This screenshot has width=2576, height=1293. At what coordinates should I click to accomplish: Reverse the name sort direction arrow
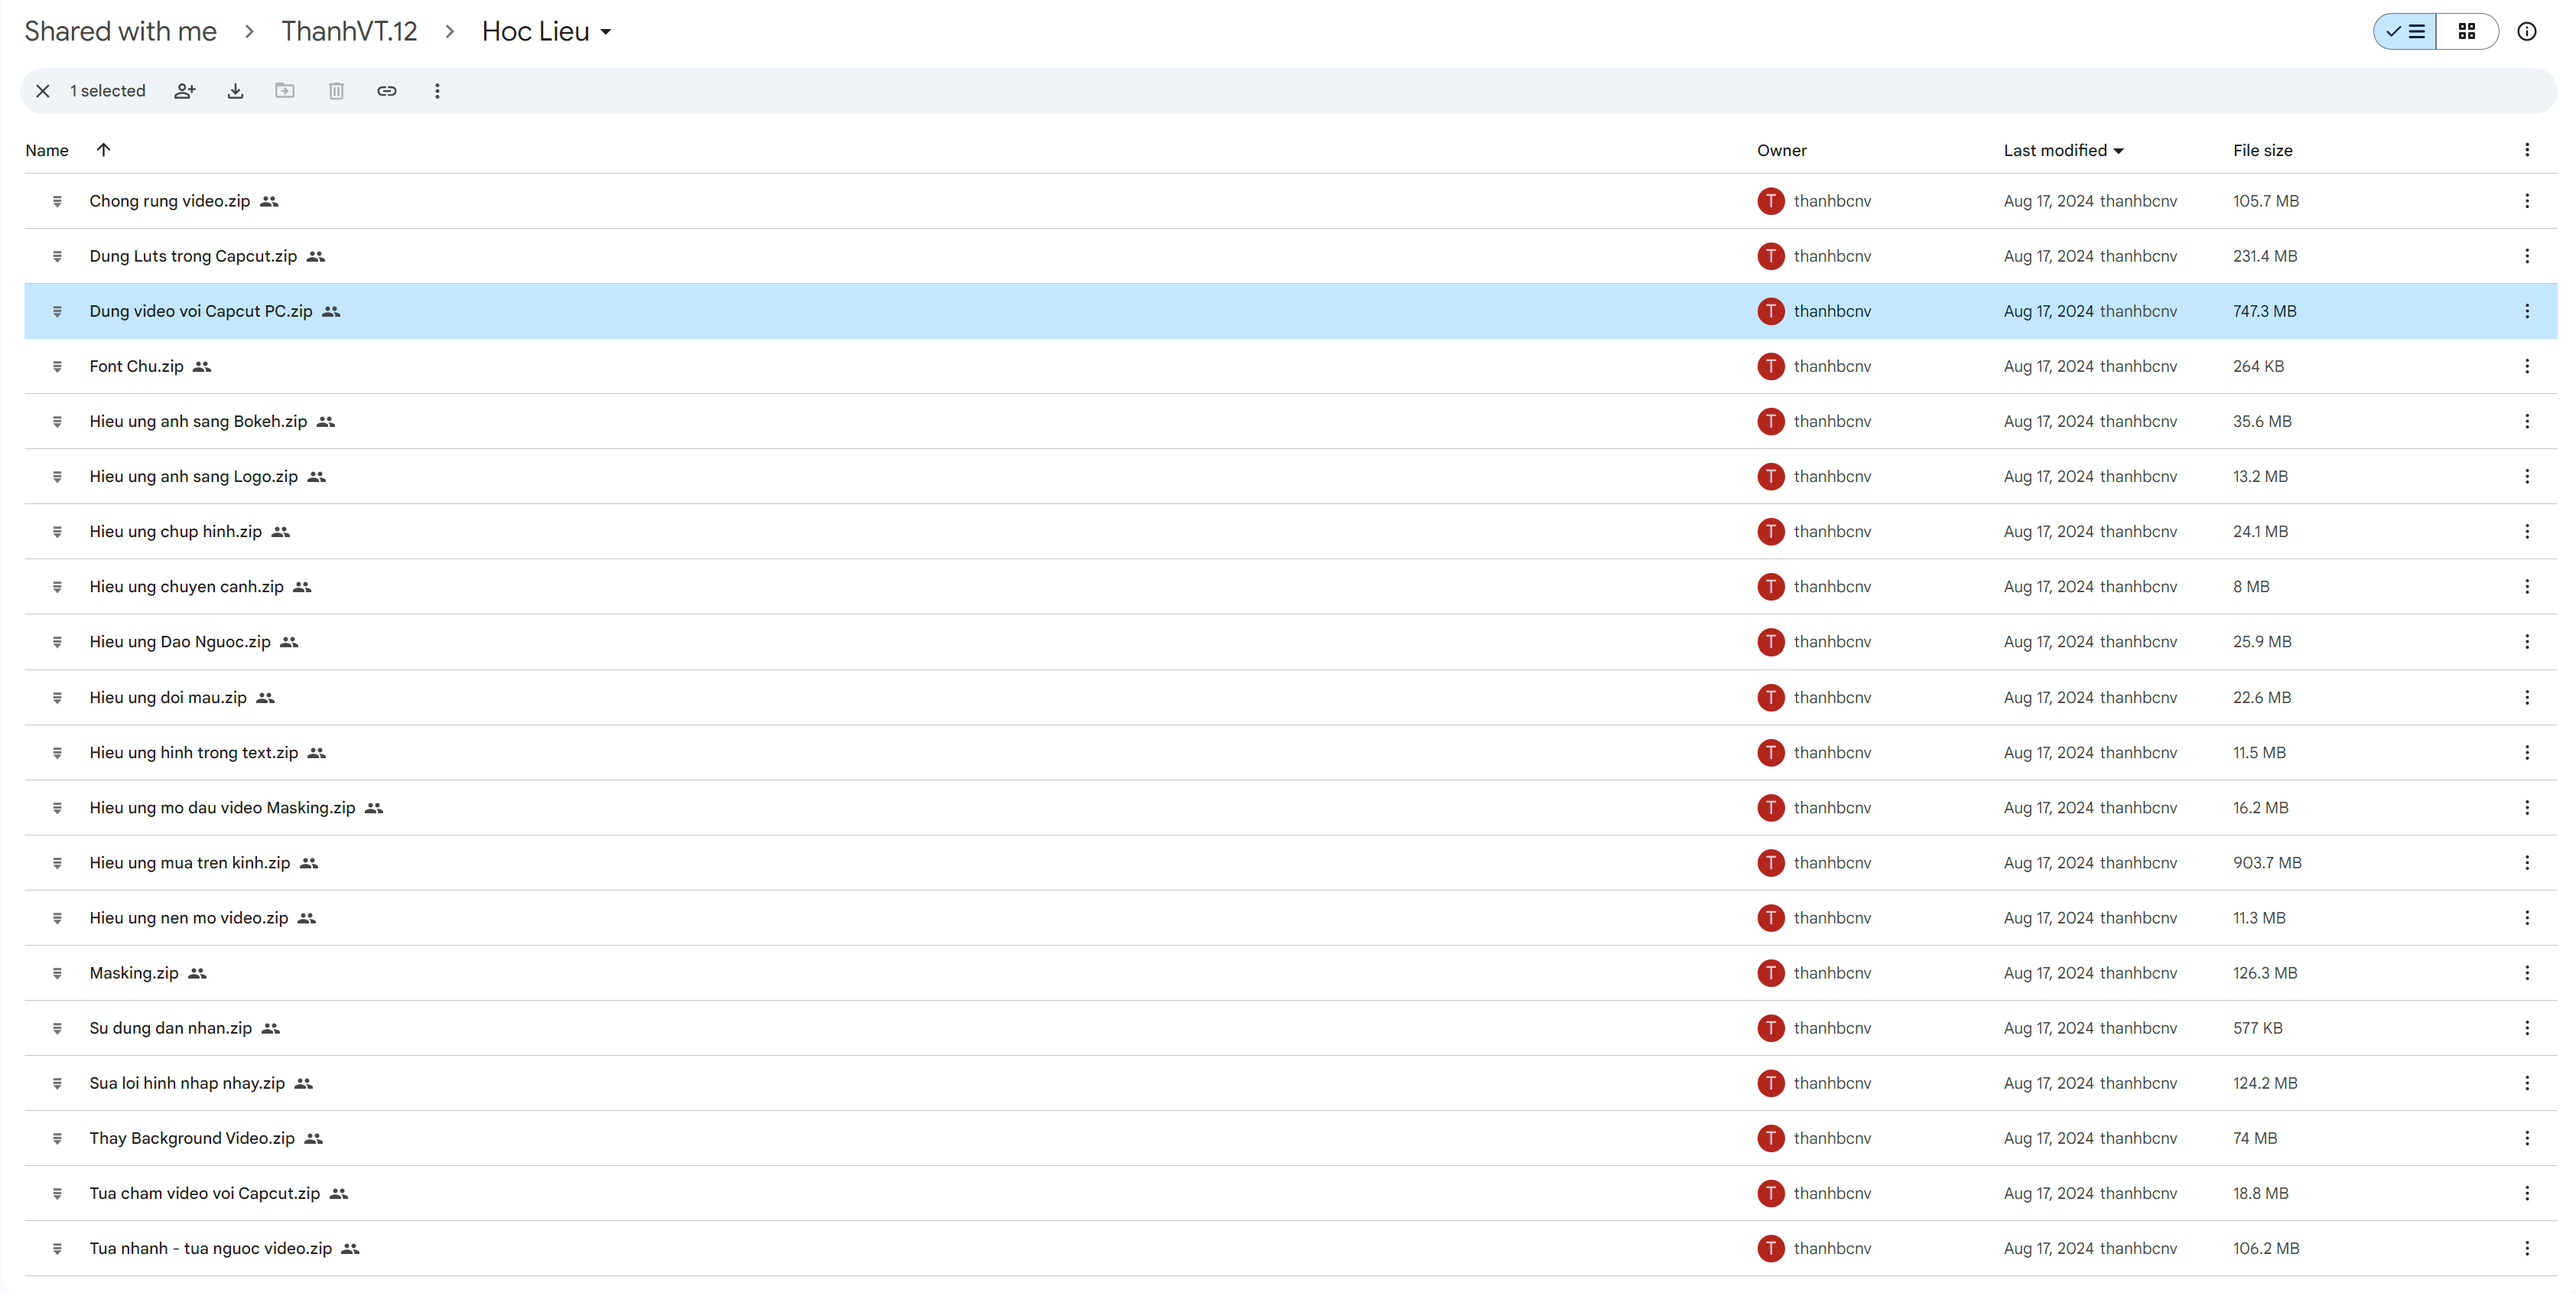pos(103,150)
